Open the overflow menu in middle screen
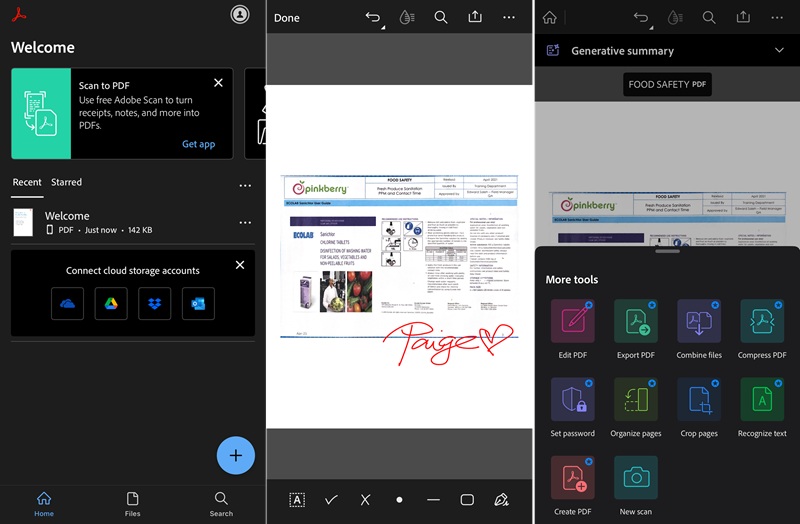 click(509, 17)
